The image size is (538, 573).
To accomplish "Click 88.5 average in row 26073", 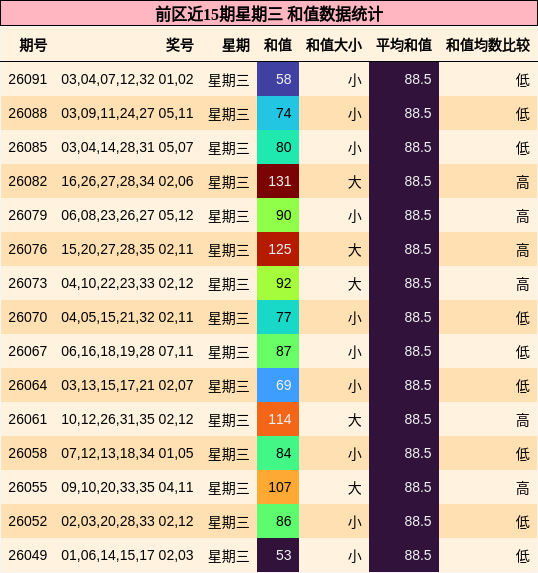I will [418, 283].
